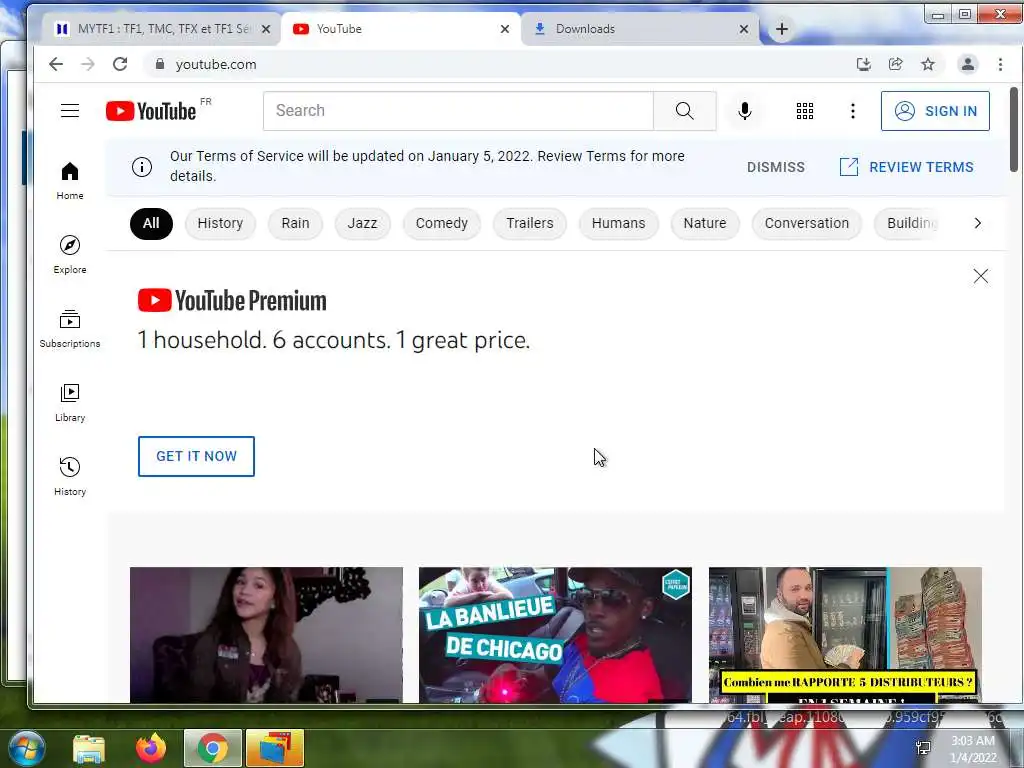Open the Windows Start button
1024x768 pixels.
tap(27, 748)
